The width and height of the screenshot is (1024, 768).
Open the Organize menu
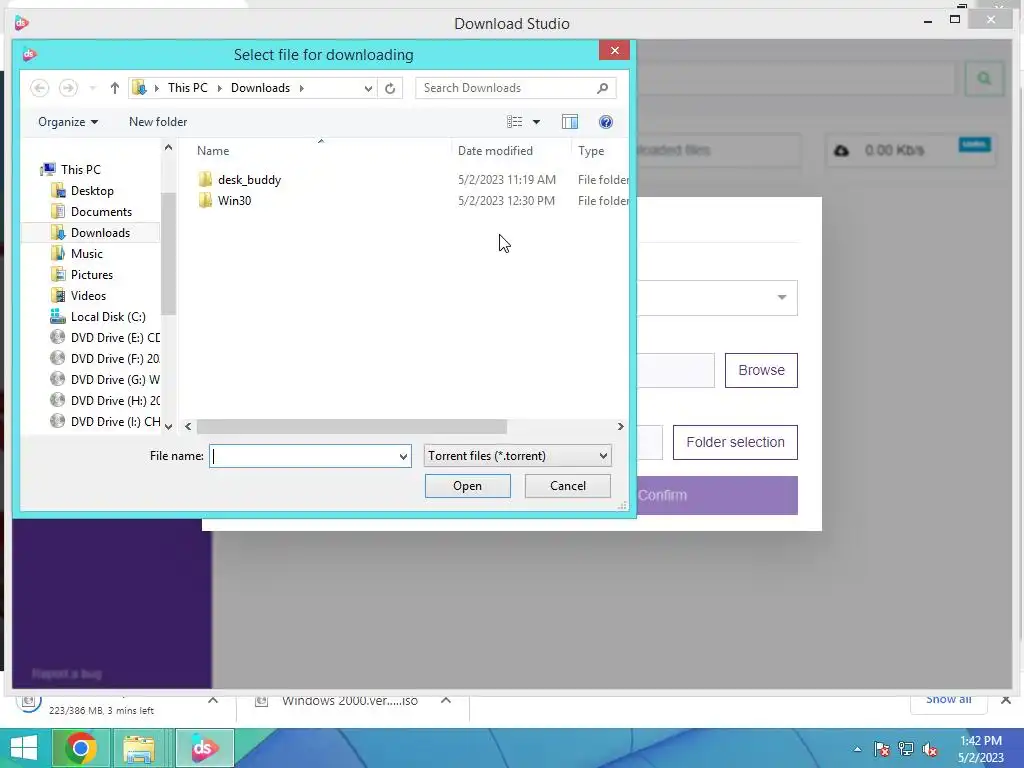click(x=68, y=122)
